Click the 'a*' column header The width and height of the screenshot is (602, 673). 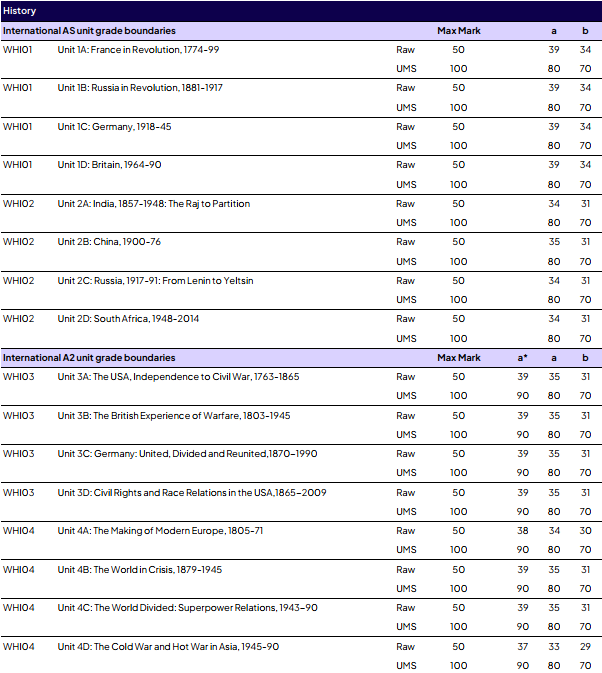pyautogui.click(x=522, y=358)
